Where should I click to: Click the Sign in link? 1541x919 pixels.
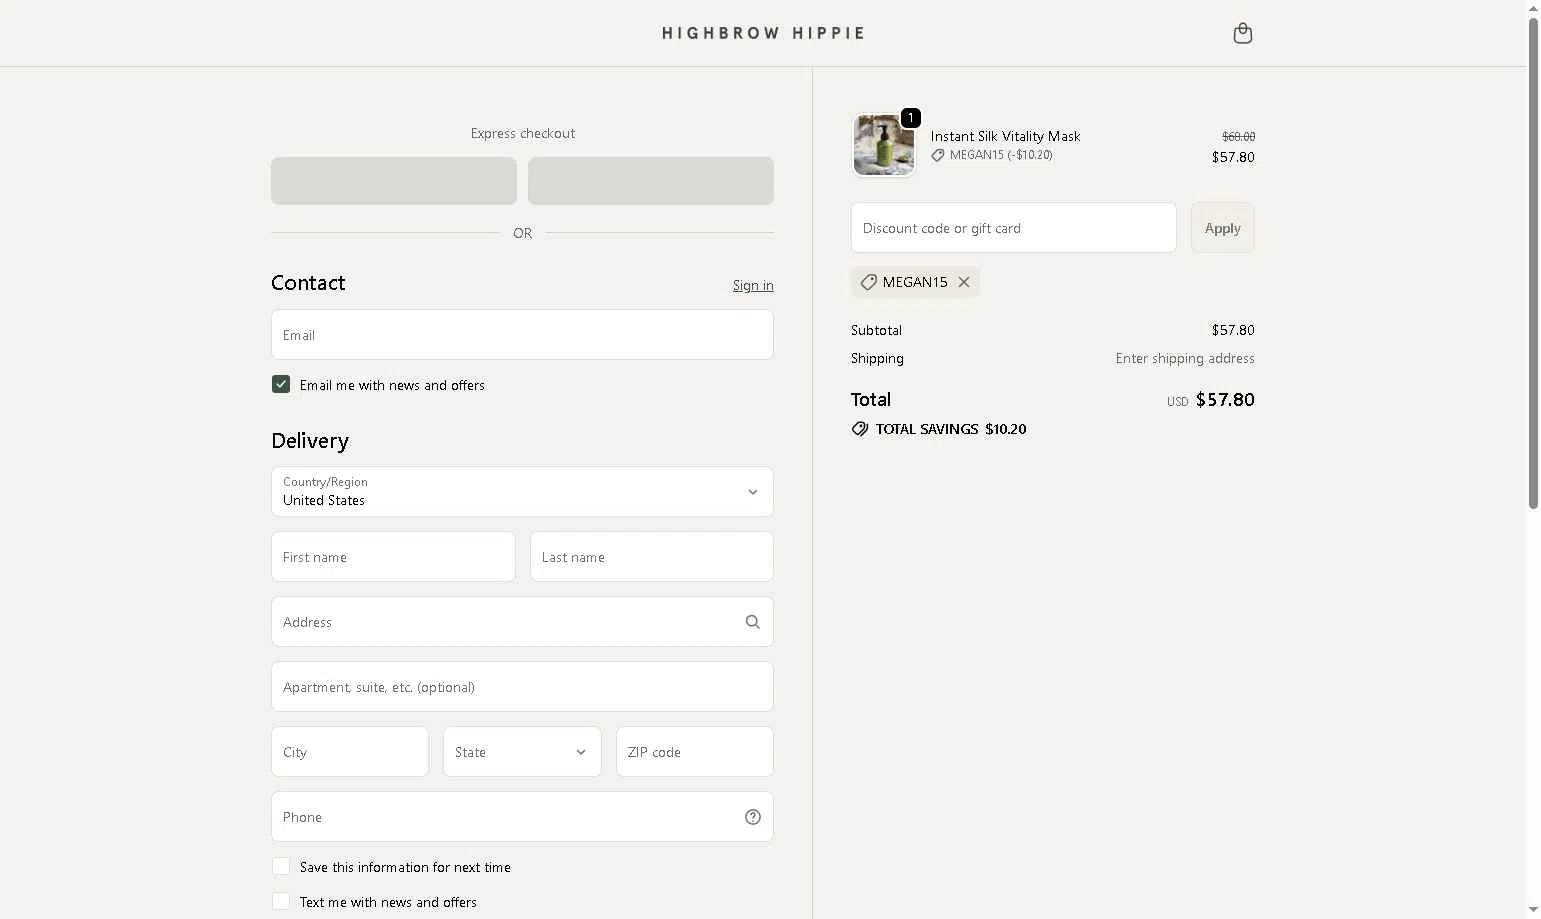[x=753, y=286]
